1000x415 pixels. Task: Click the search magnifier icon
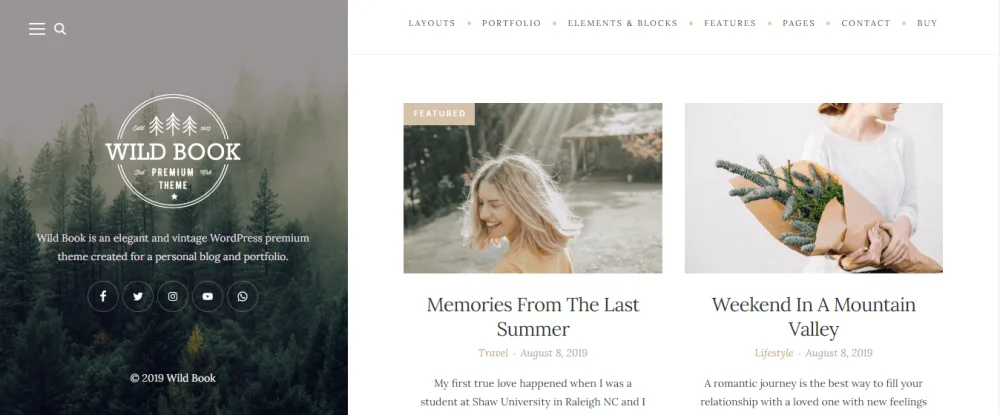pyautogui.click(x=60, y=29)
